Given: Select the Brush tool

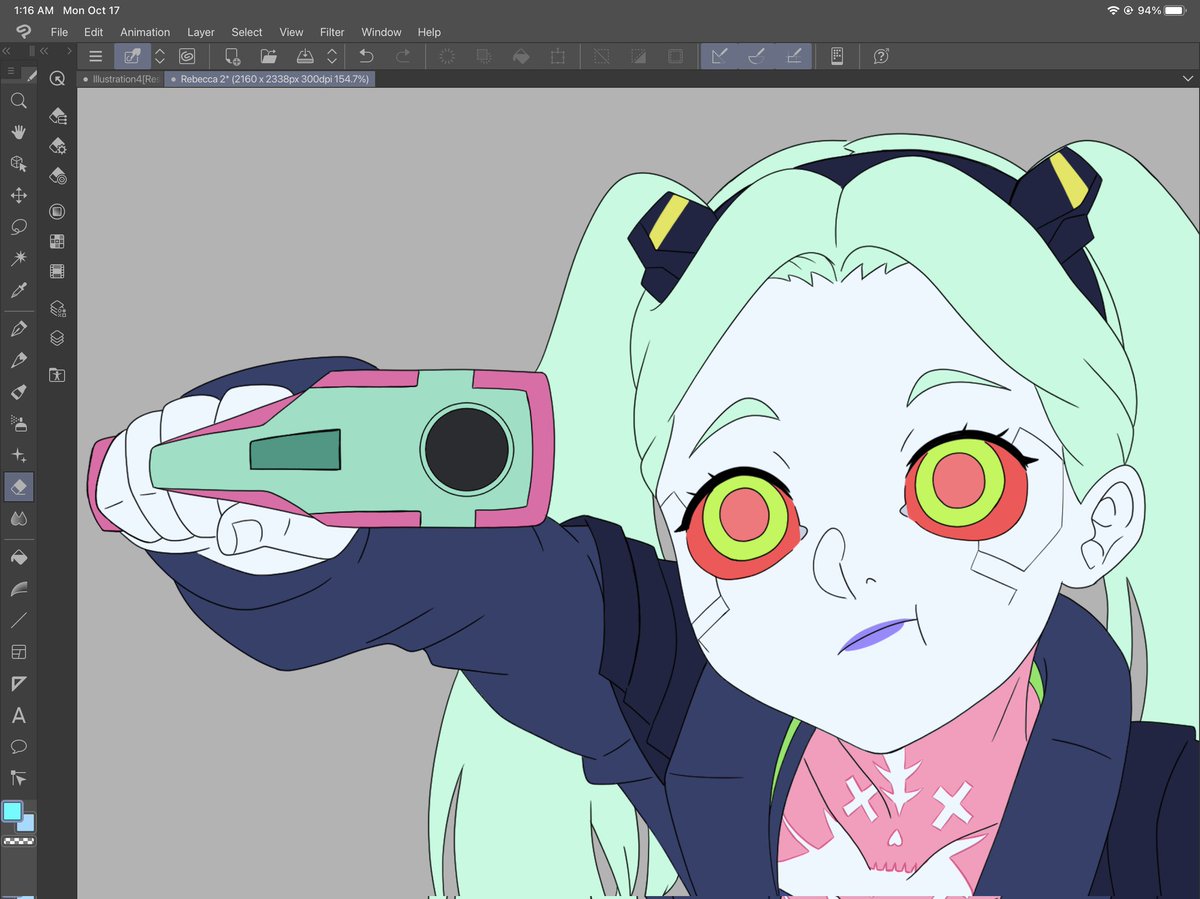Looking at the screenshot, I should 18,392.
